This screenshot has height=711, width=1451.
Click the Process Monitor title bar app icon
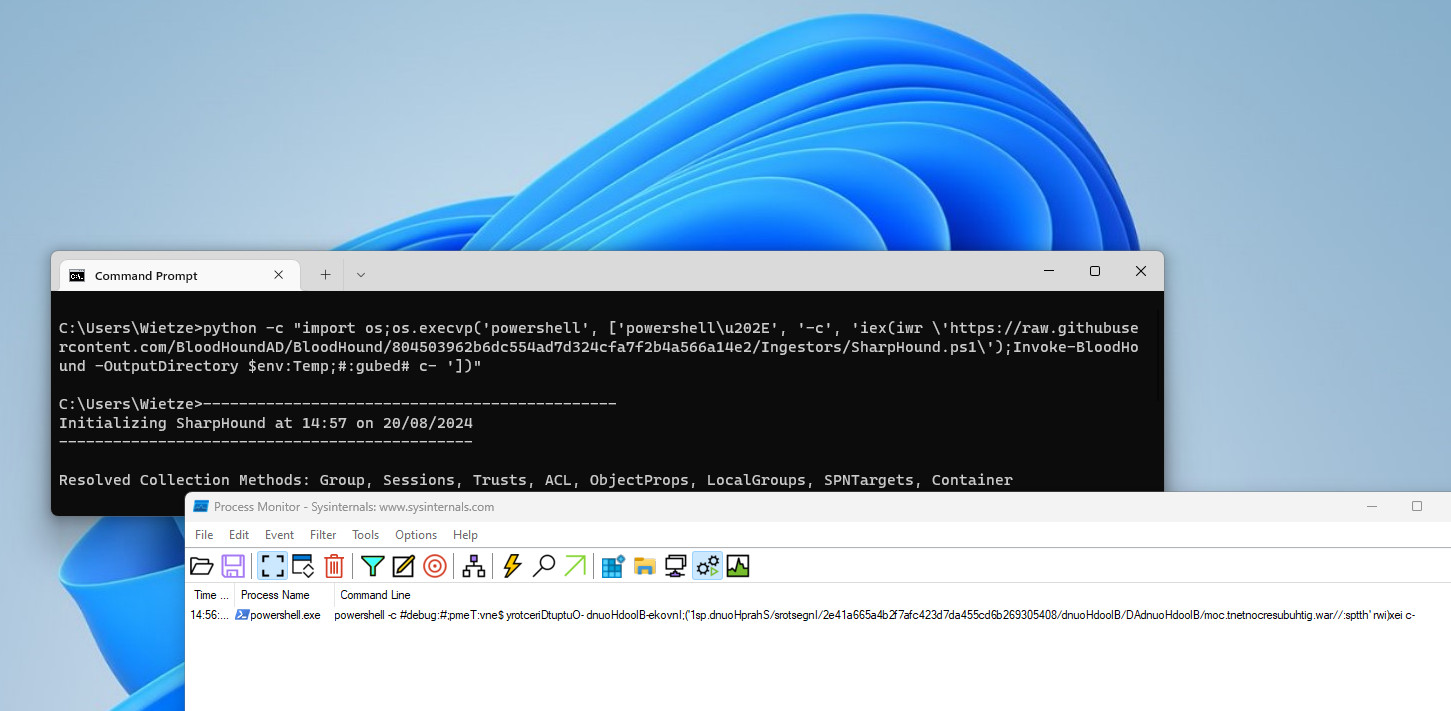(x=200, y=507)
